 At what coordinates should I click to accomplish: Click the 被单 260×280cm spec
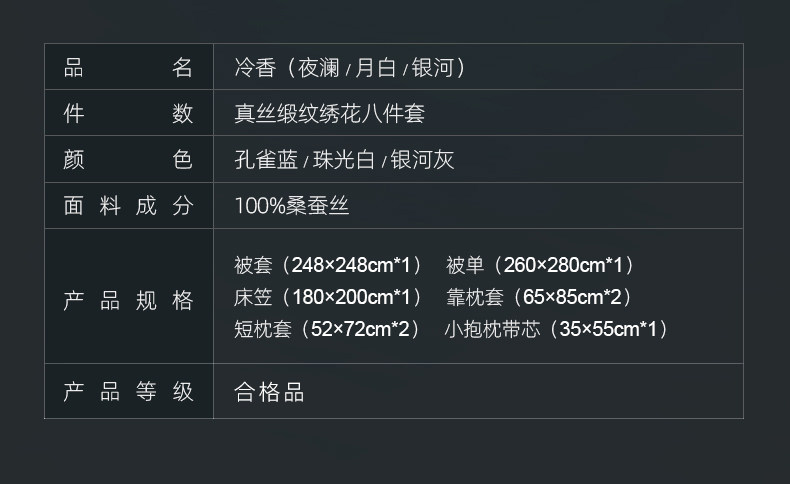coord(541,265)
